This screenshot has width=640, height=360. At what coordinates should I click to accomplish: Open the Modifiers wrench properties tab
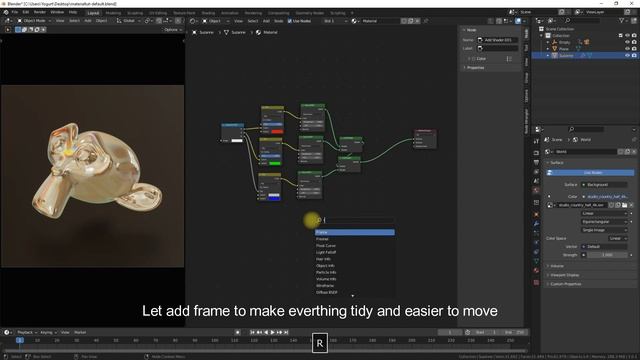pos(536,224)
